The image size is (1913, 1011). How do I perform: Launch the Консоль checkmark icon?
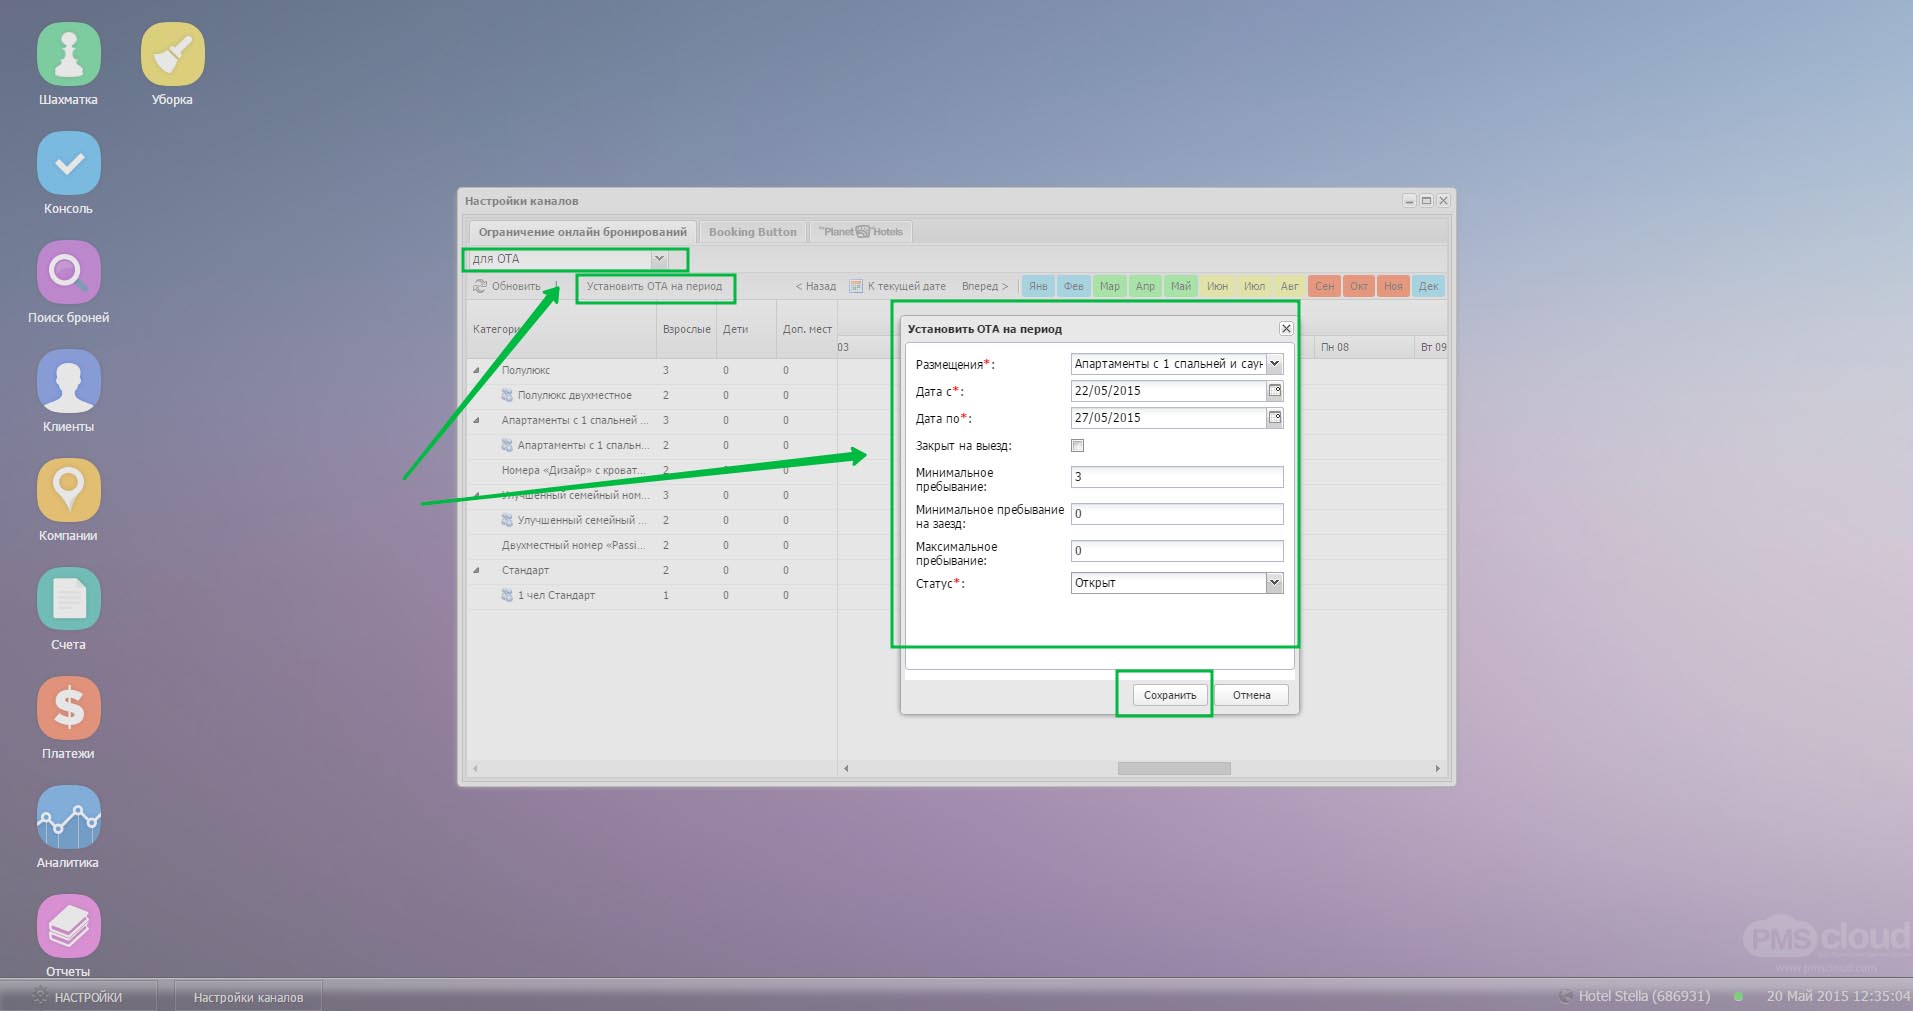pos(68,163)
